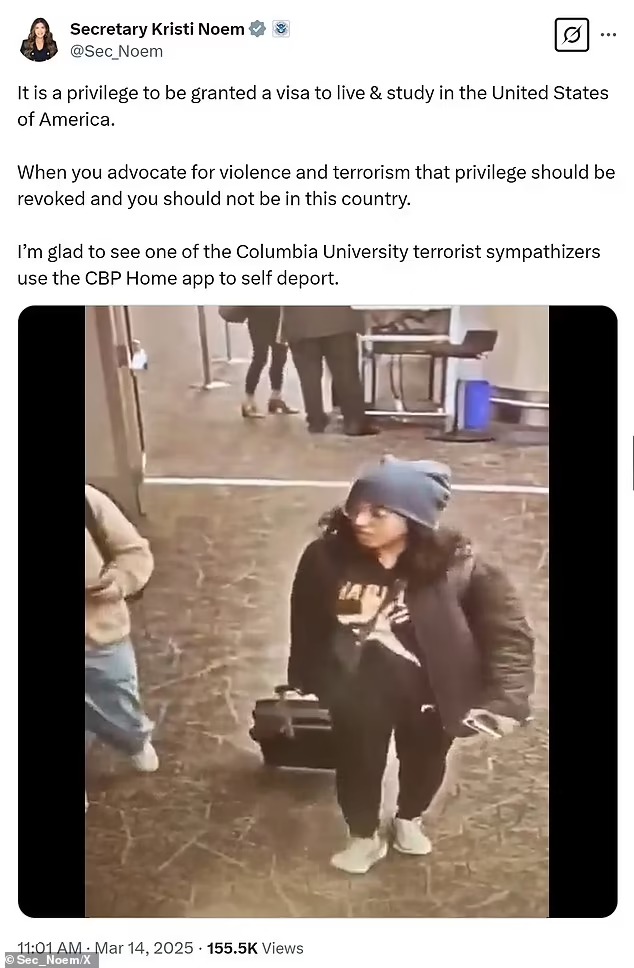Screen dimensions: 634x968
Task: Click the phone held in the person's hand
Action: 485,725
